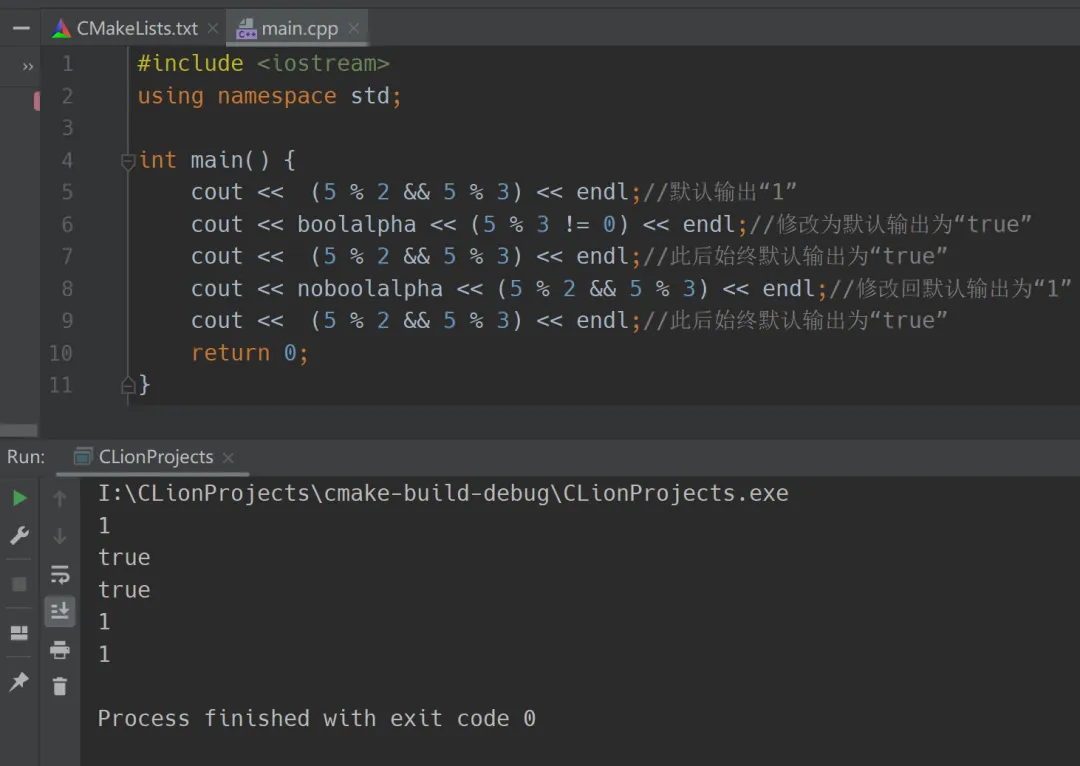Click the executable path in console output

click(443, 493)
